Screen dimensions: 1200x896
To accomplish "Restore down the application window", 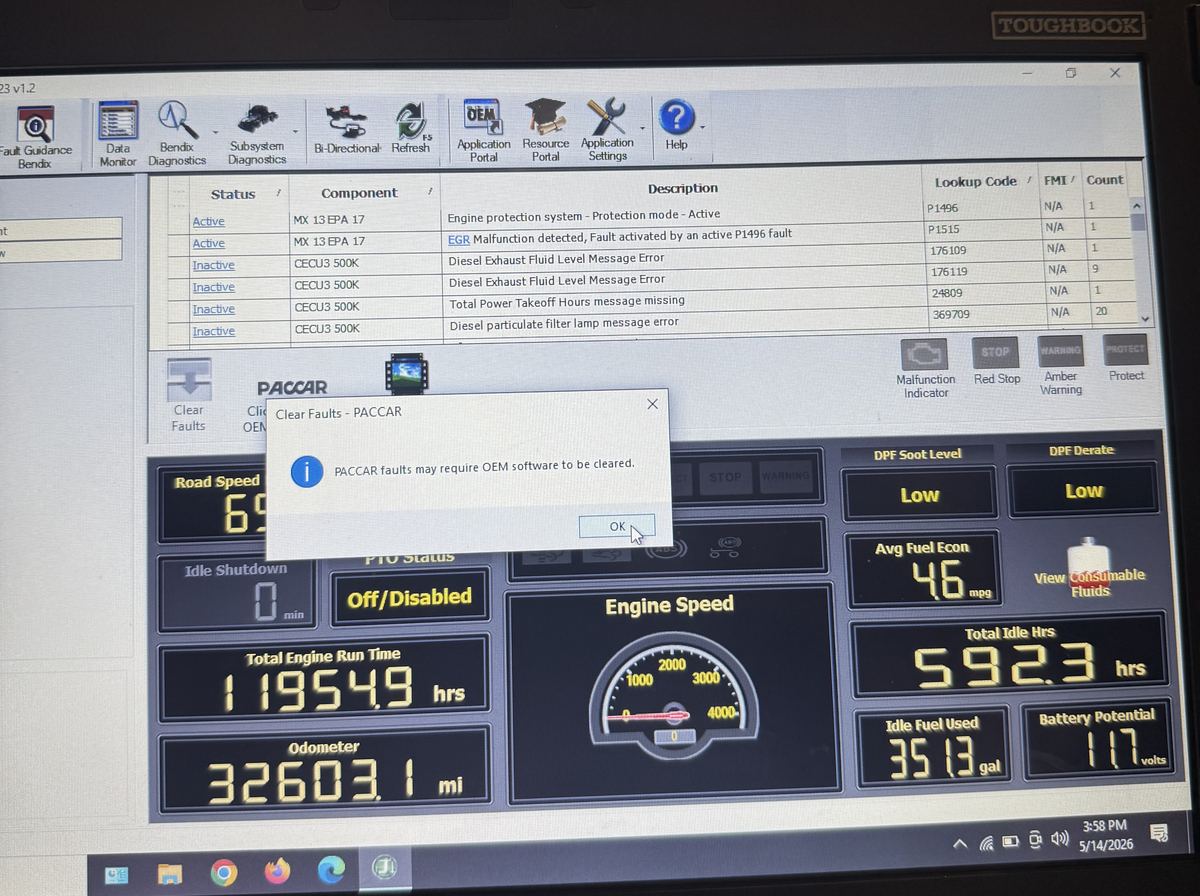I will pyautogui.click(x=1071, y=74).
